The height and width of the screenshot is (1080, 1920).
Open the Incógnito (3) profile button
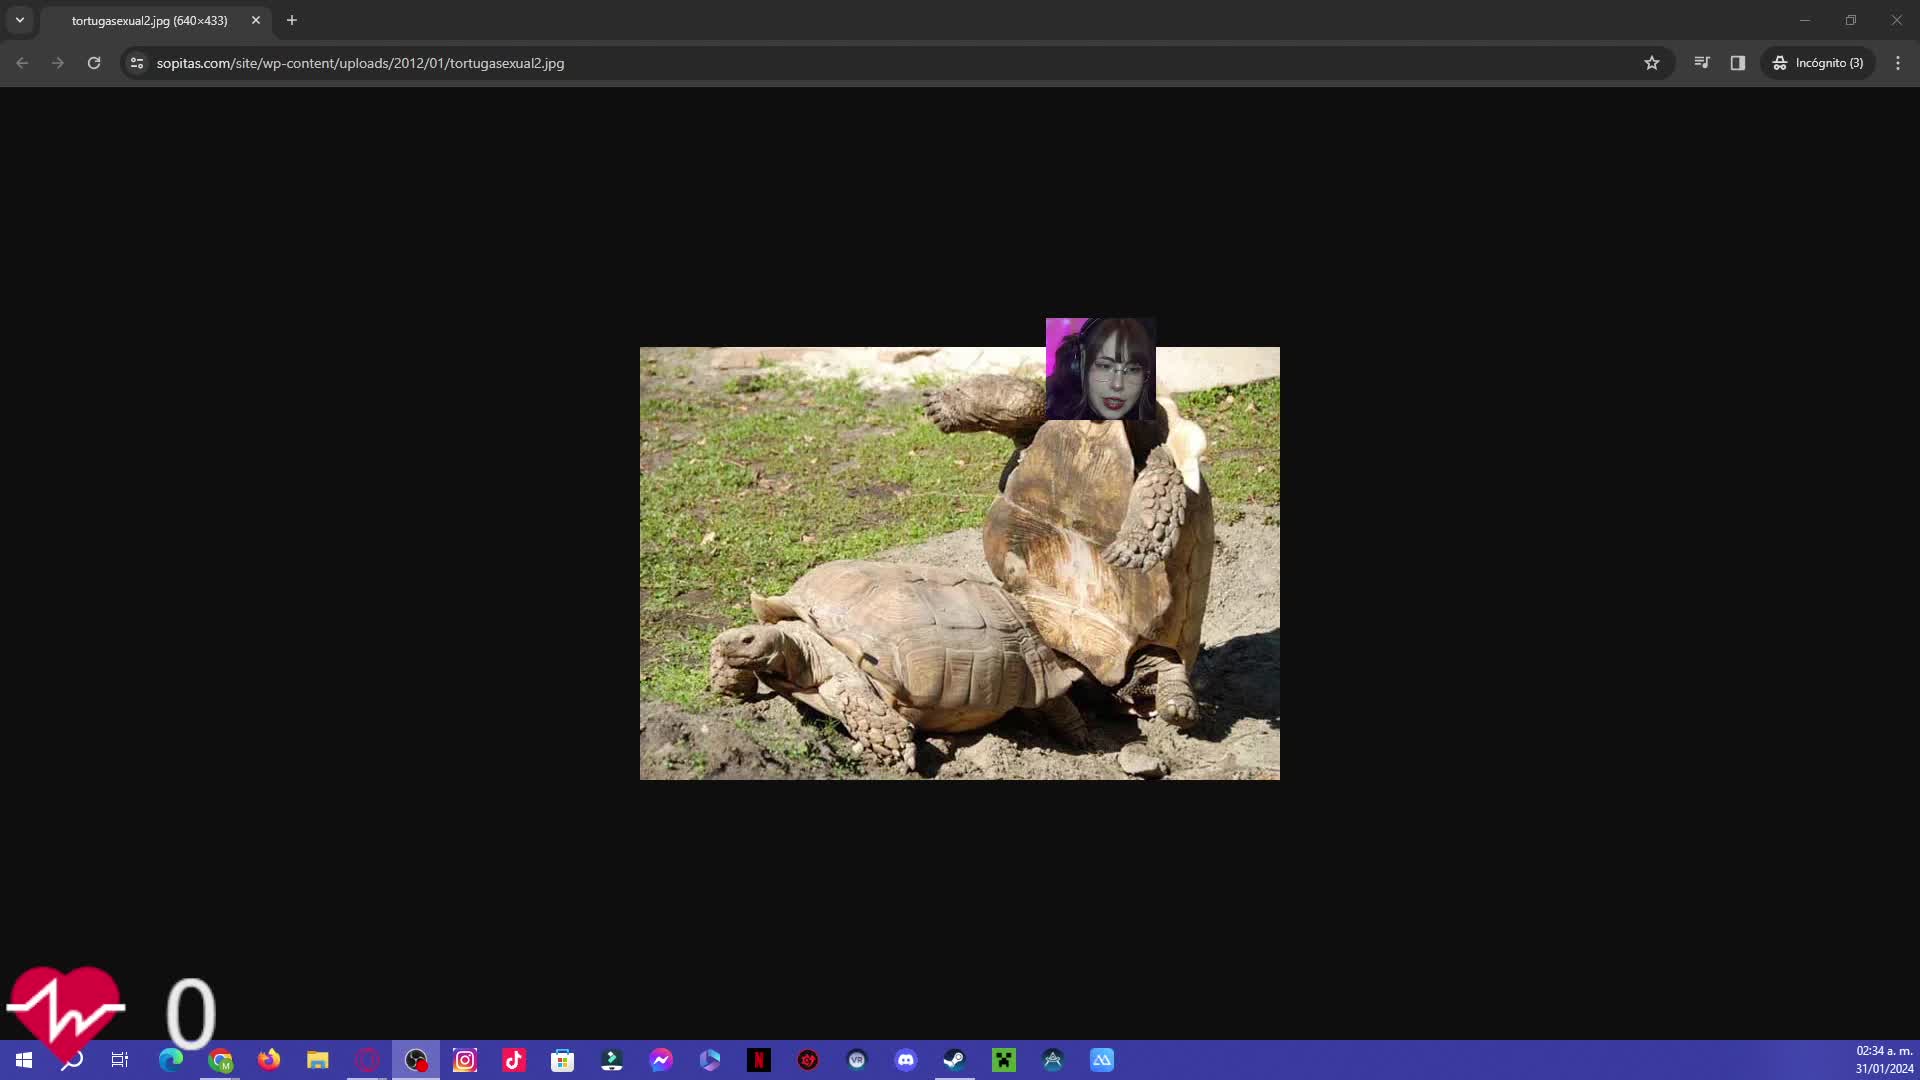1818,63
